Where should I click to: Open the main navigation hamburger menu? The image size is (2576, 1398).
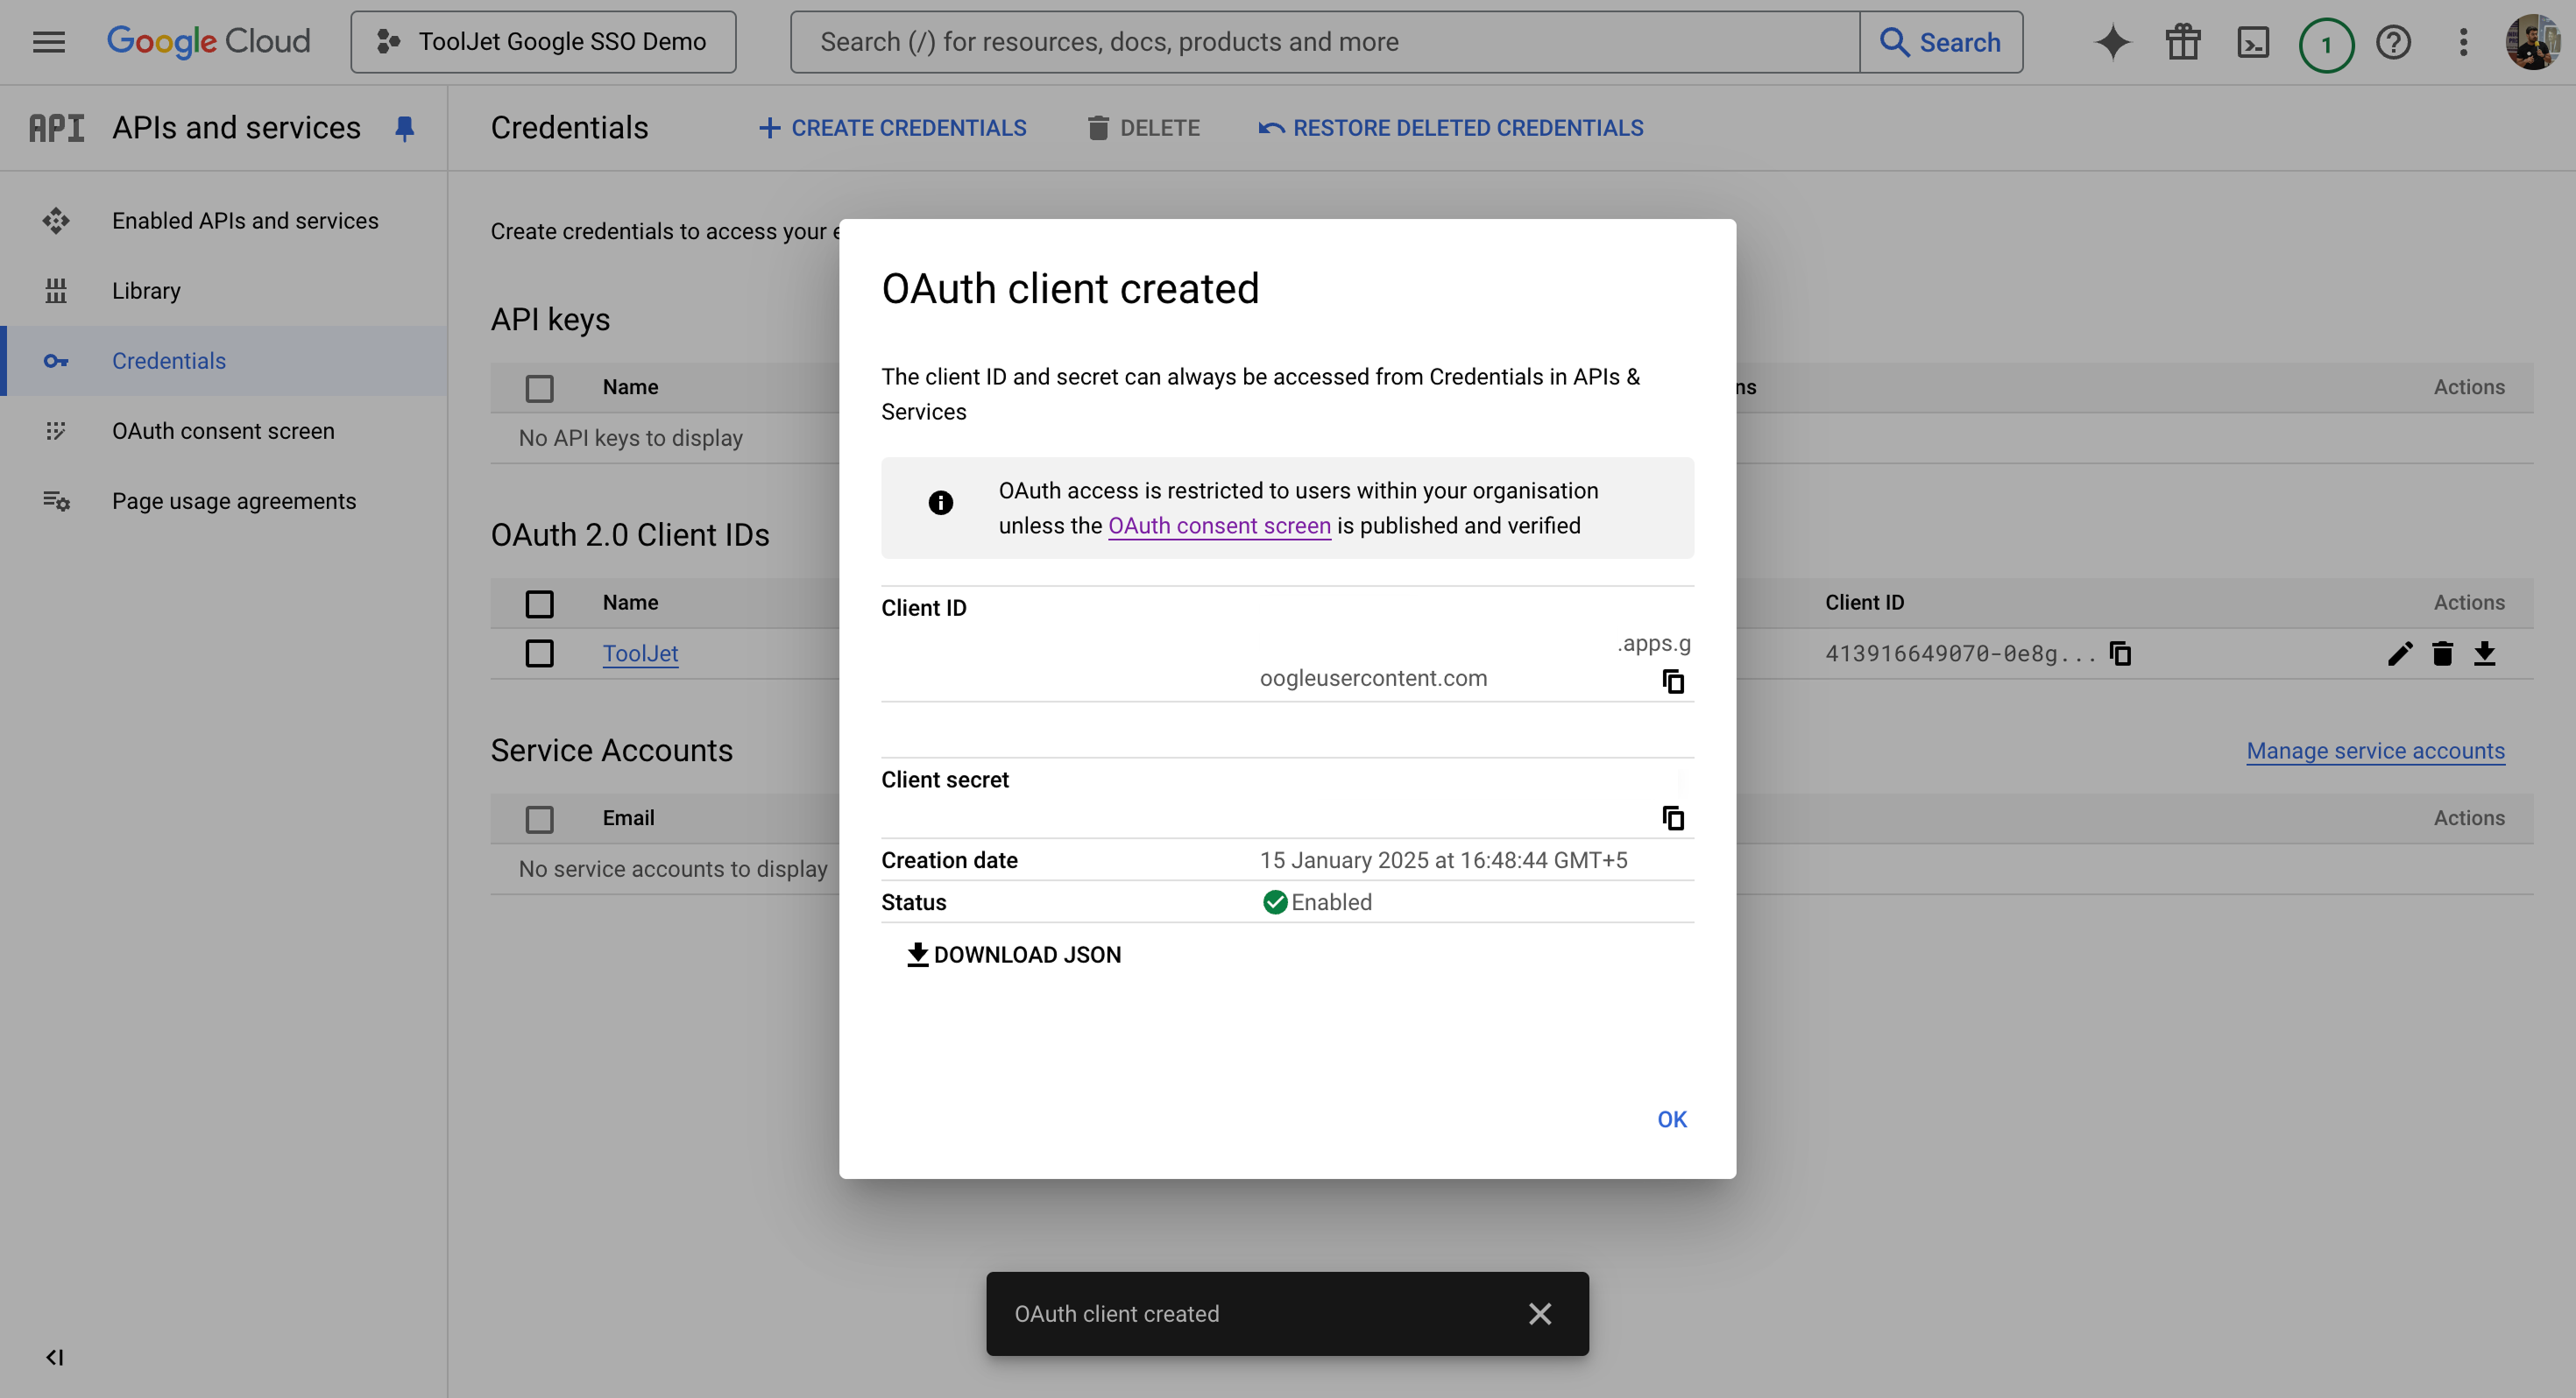(48, 42)
